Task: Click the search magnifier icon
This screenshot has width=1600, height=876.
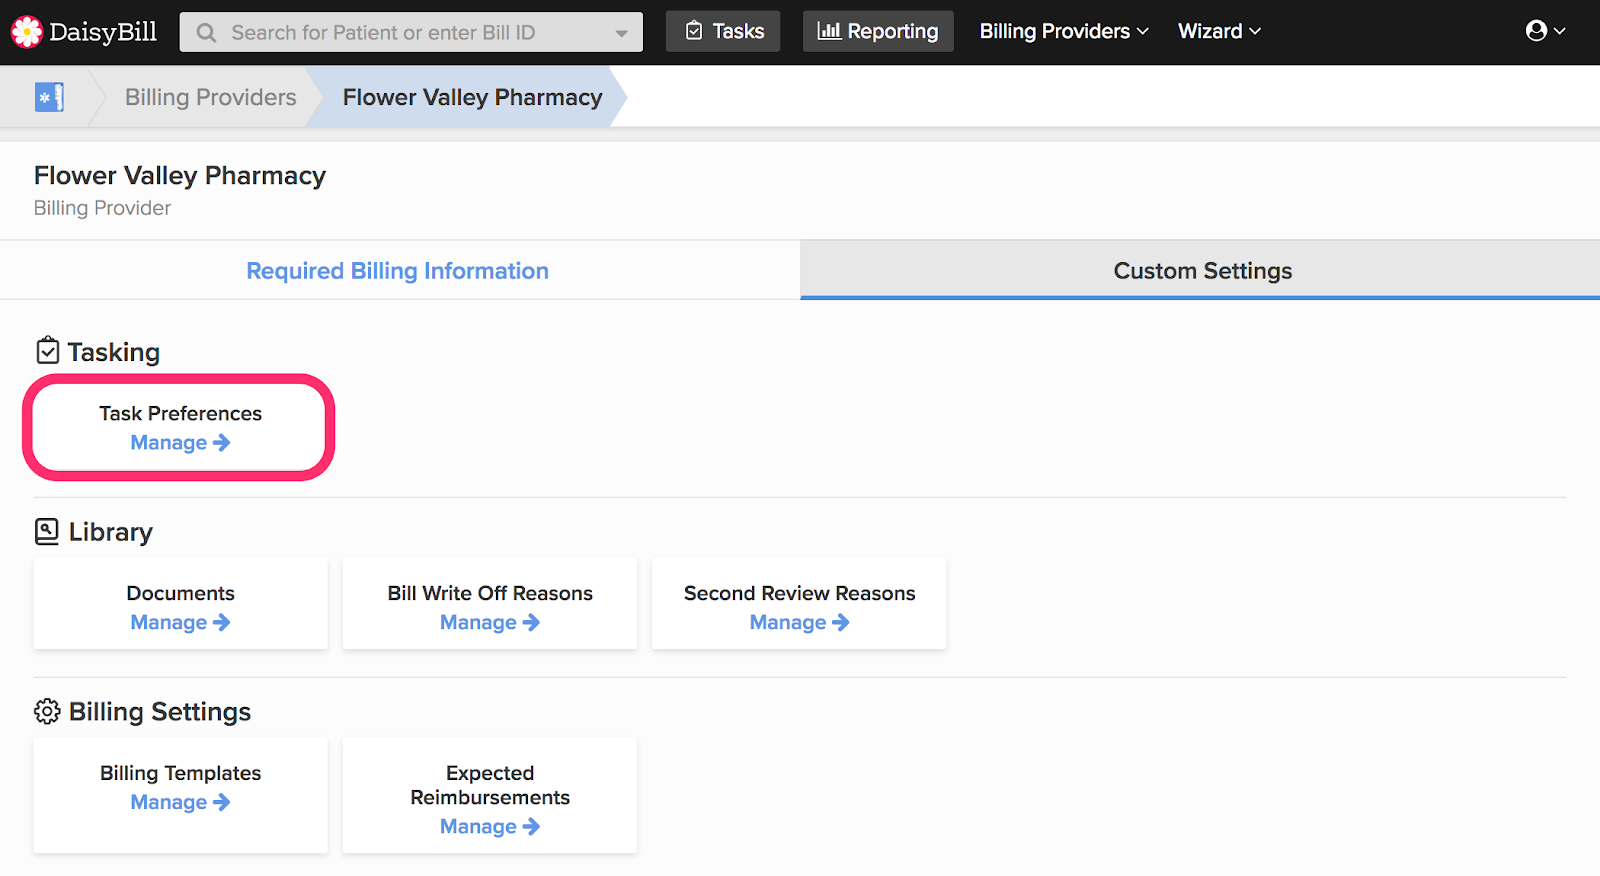Action: pos(206,33)
